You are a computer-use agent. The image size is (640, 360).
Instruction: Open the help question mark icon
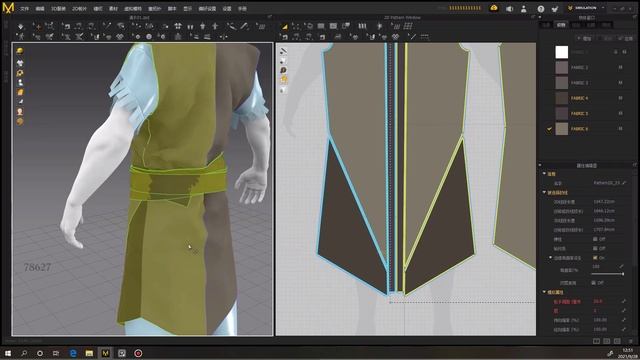(540, 9)
